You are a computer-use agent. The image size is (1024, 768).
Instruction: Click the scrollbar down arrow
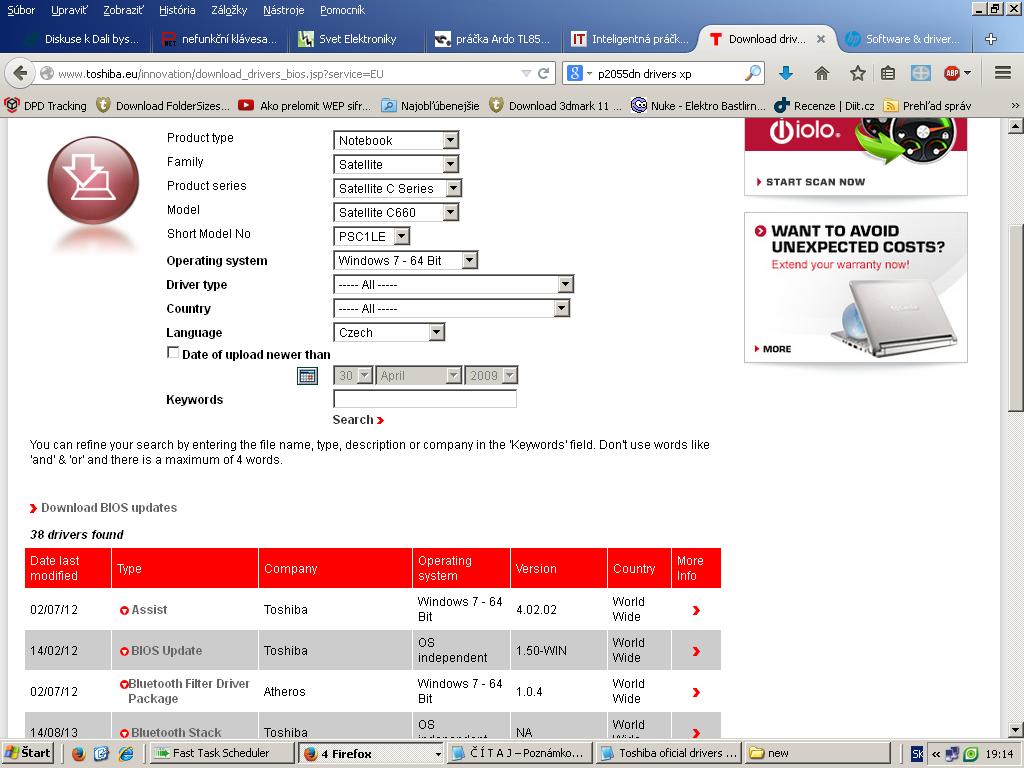1015,729
